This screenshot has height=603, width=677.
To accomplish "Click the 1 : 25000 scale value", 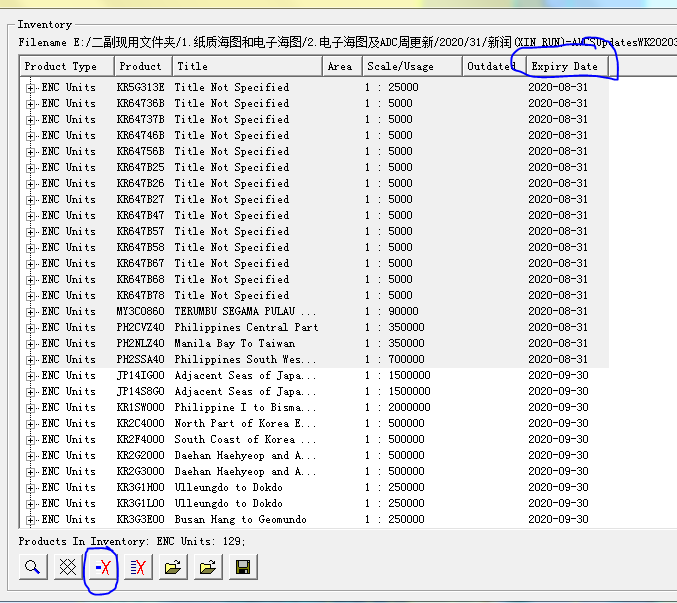I will (x=392, y=87).
